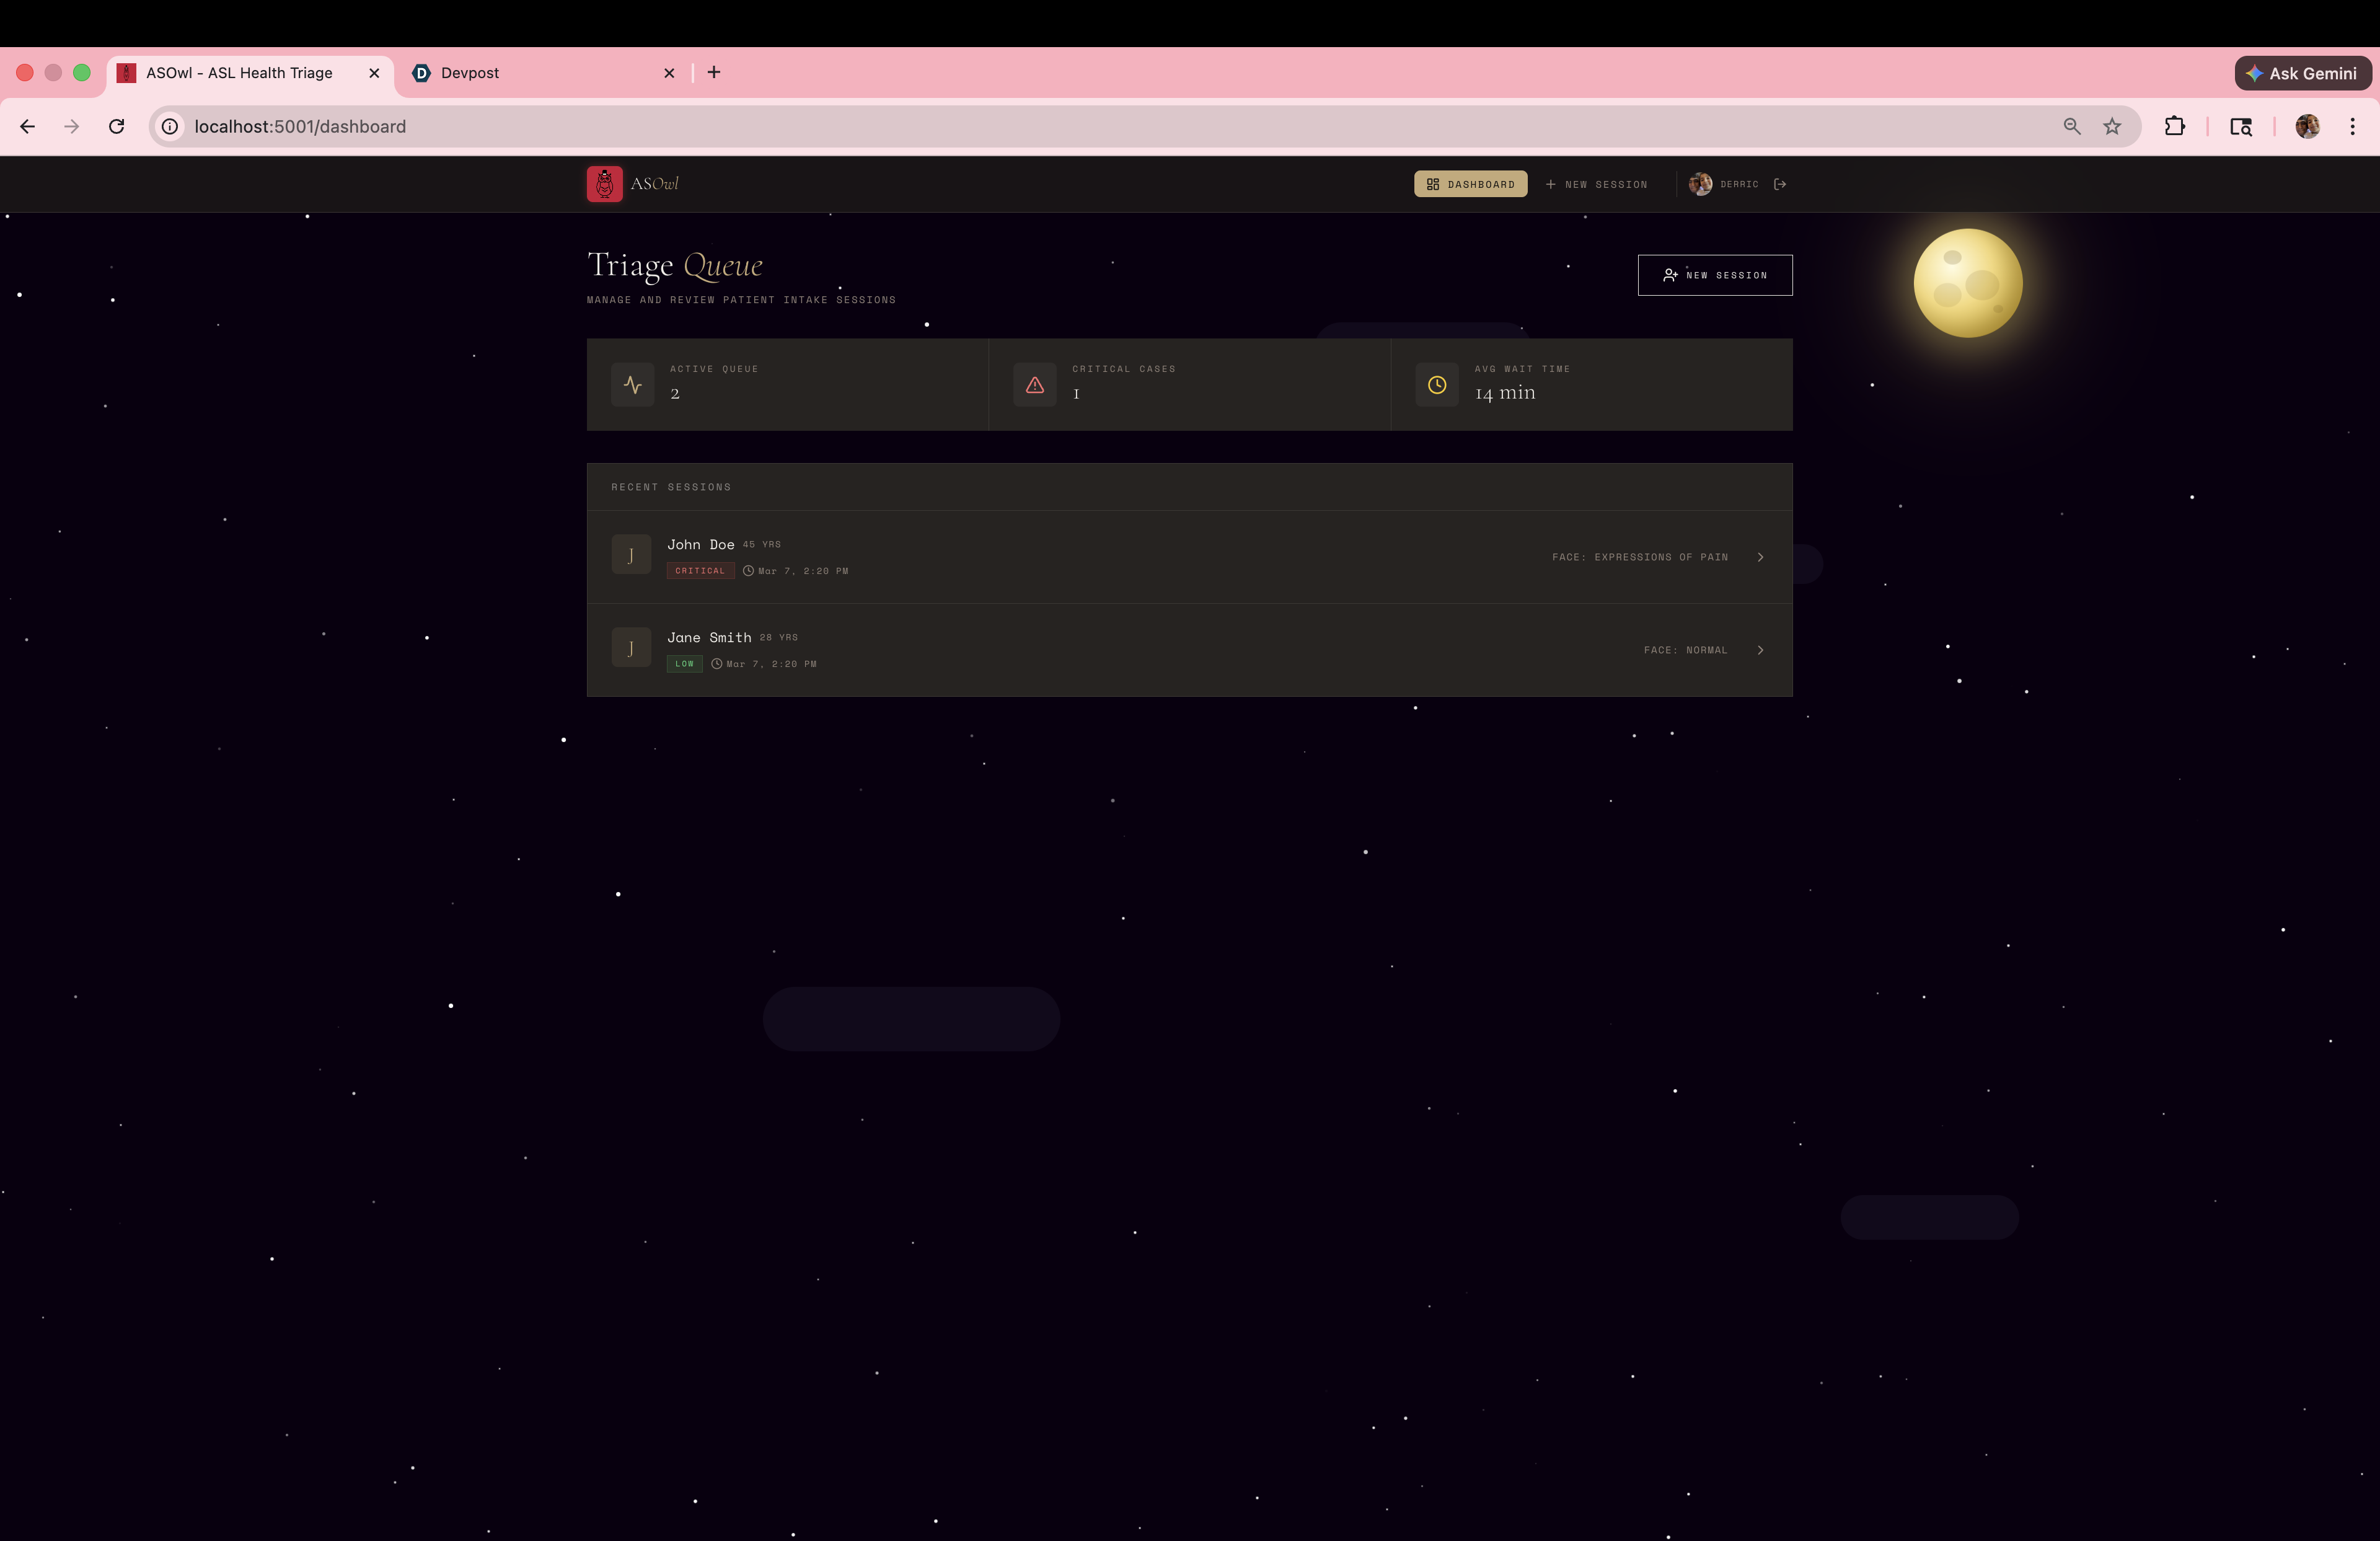Click Derric's profile avatar in navbar
Image resolution: width=2380 pixels, height=1541 pixels.
(1699, 184)
